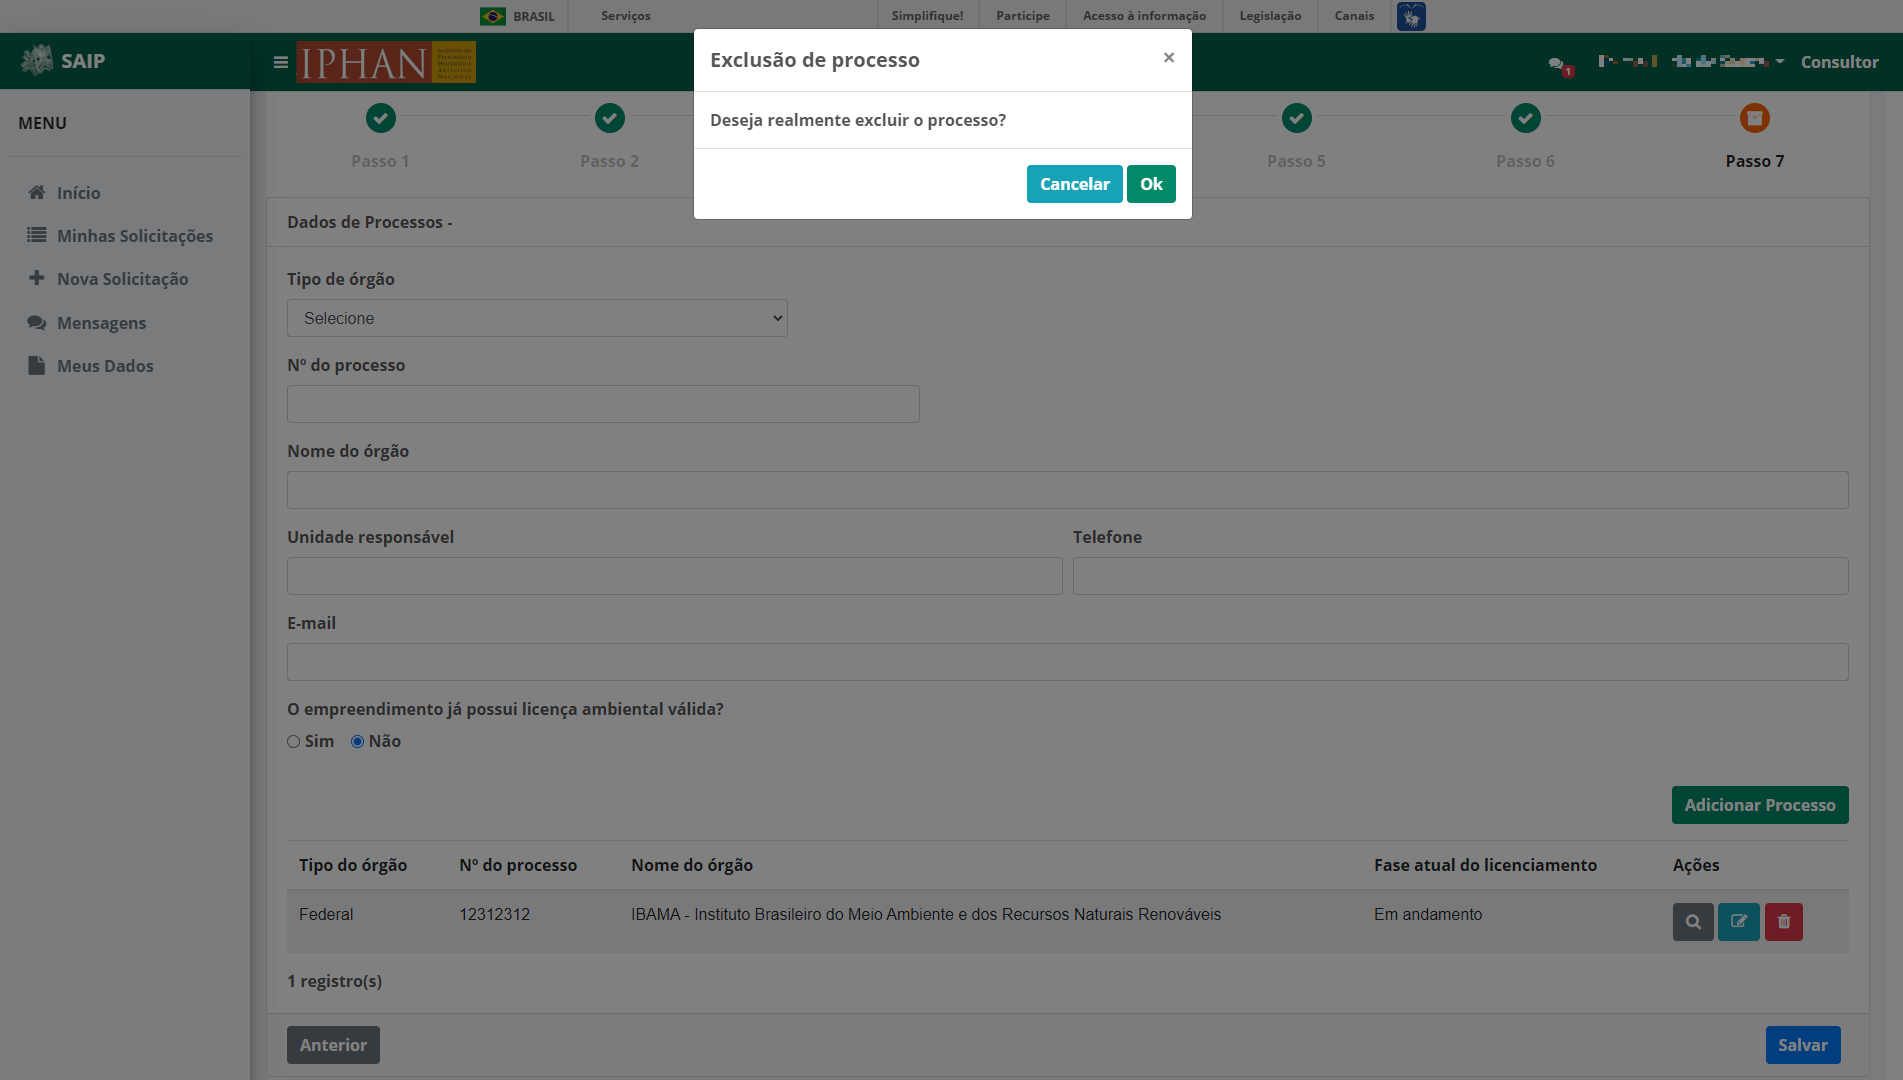
Task: Start a Nova Solicitação
Action: coord(122,279)
